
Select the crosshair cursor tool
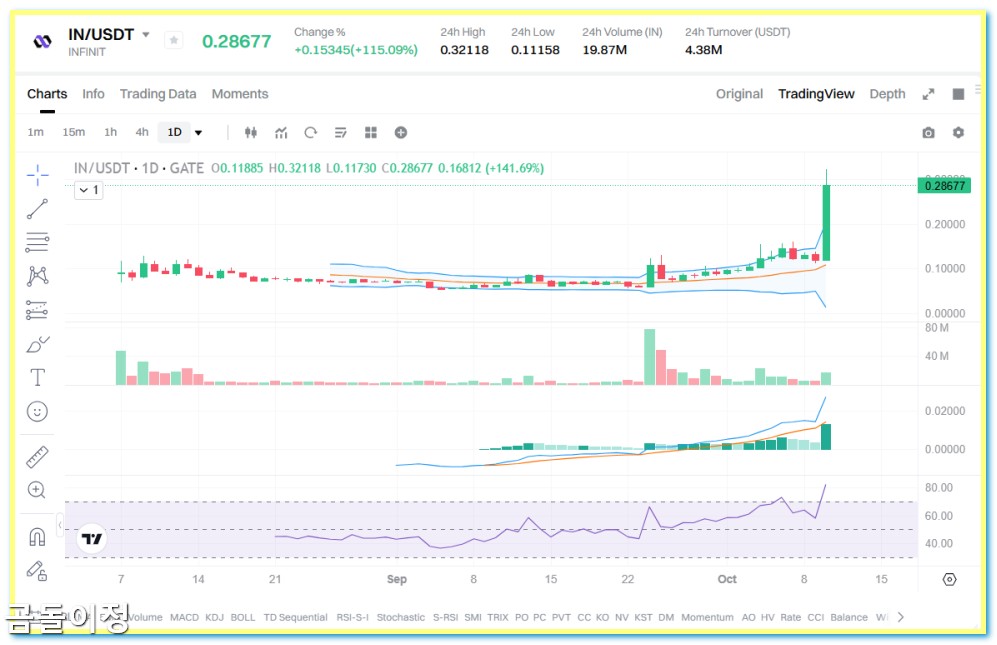click(x=38, y=175)
